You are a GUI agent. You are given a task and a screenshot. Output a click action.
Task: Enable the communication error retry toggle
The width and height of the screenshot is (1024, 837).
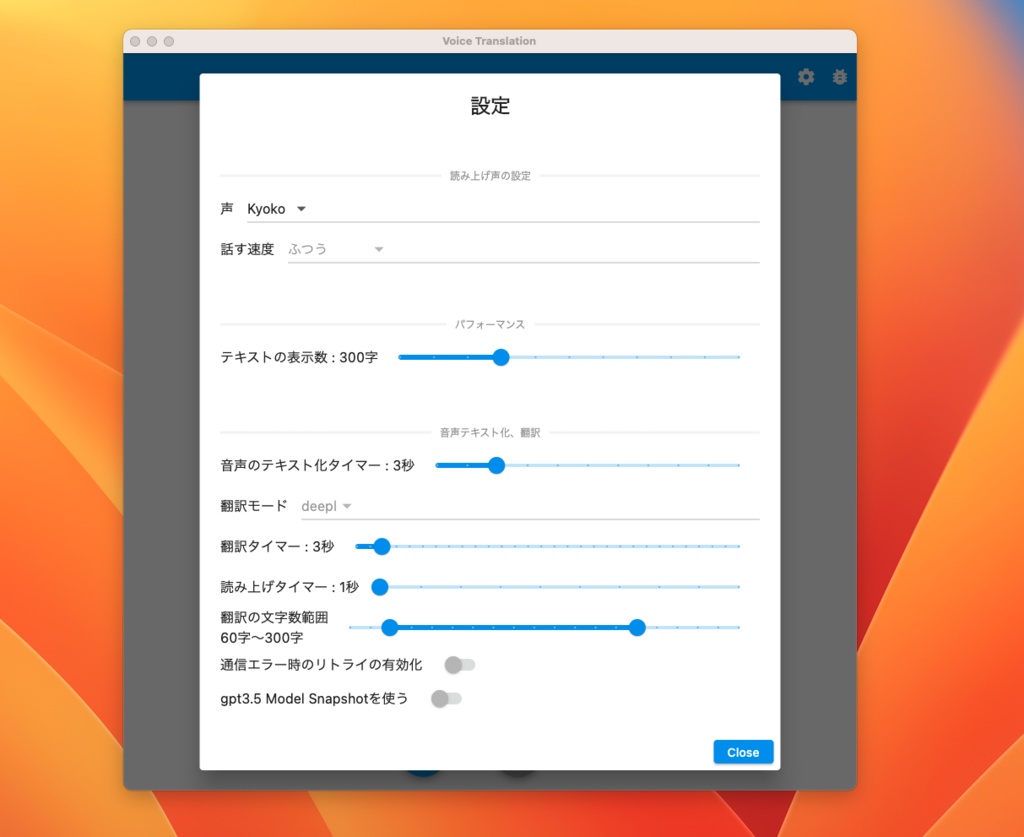(459, 664)
